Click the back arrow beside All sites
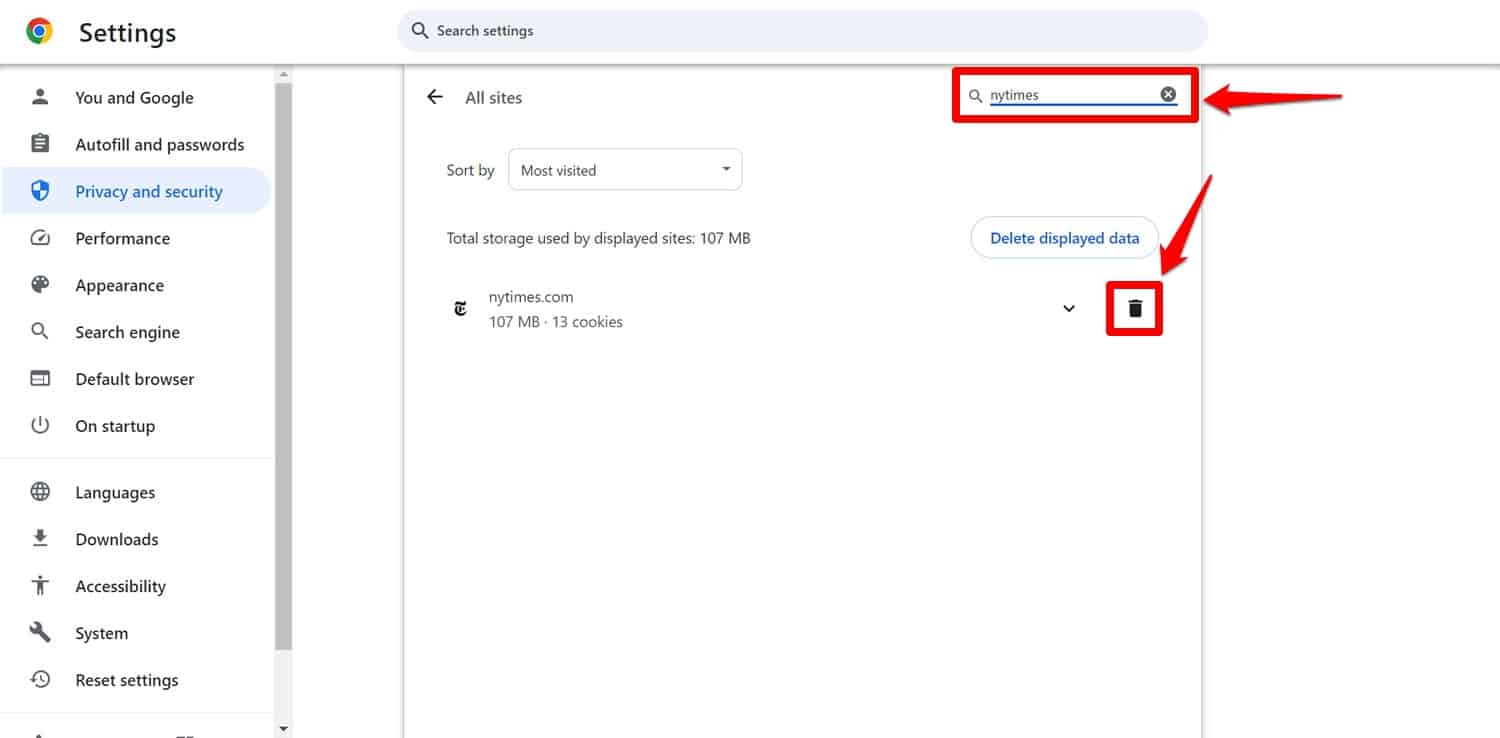 point(434,97)
